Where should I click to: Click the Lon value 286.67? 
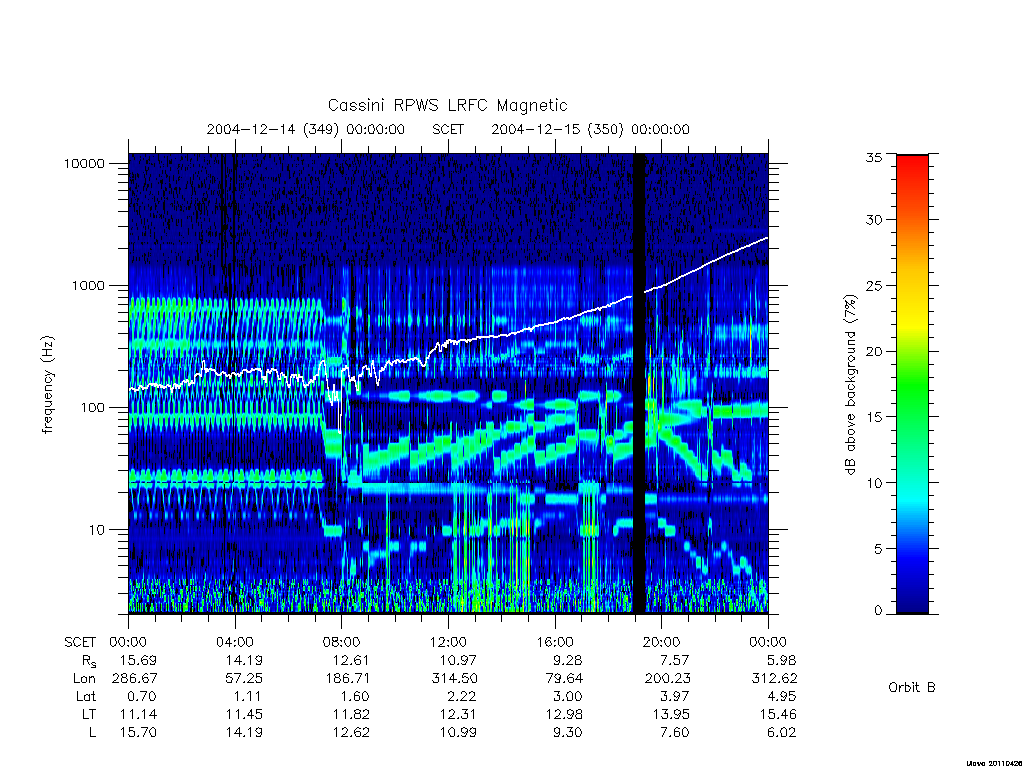tap(135, 679)
